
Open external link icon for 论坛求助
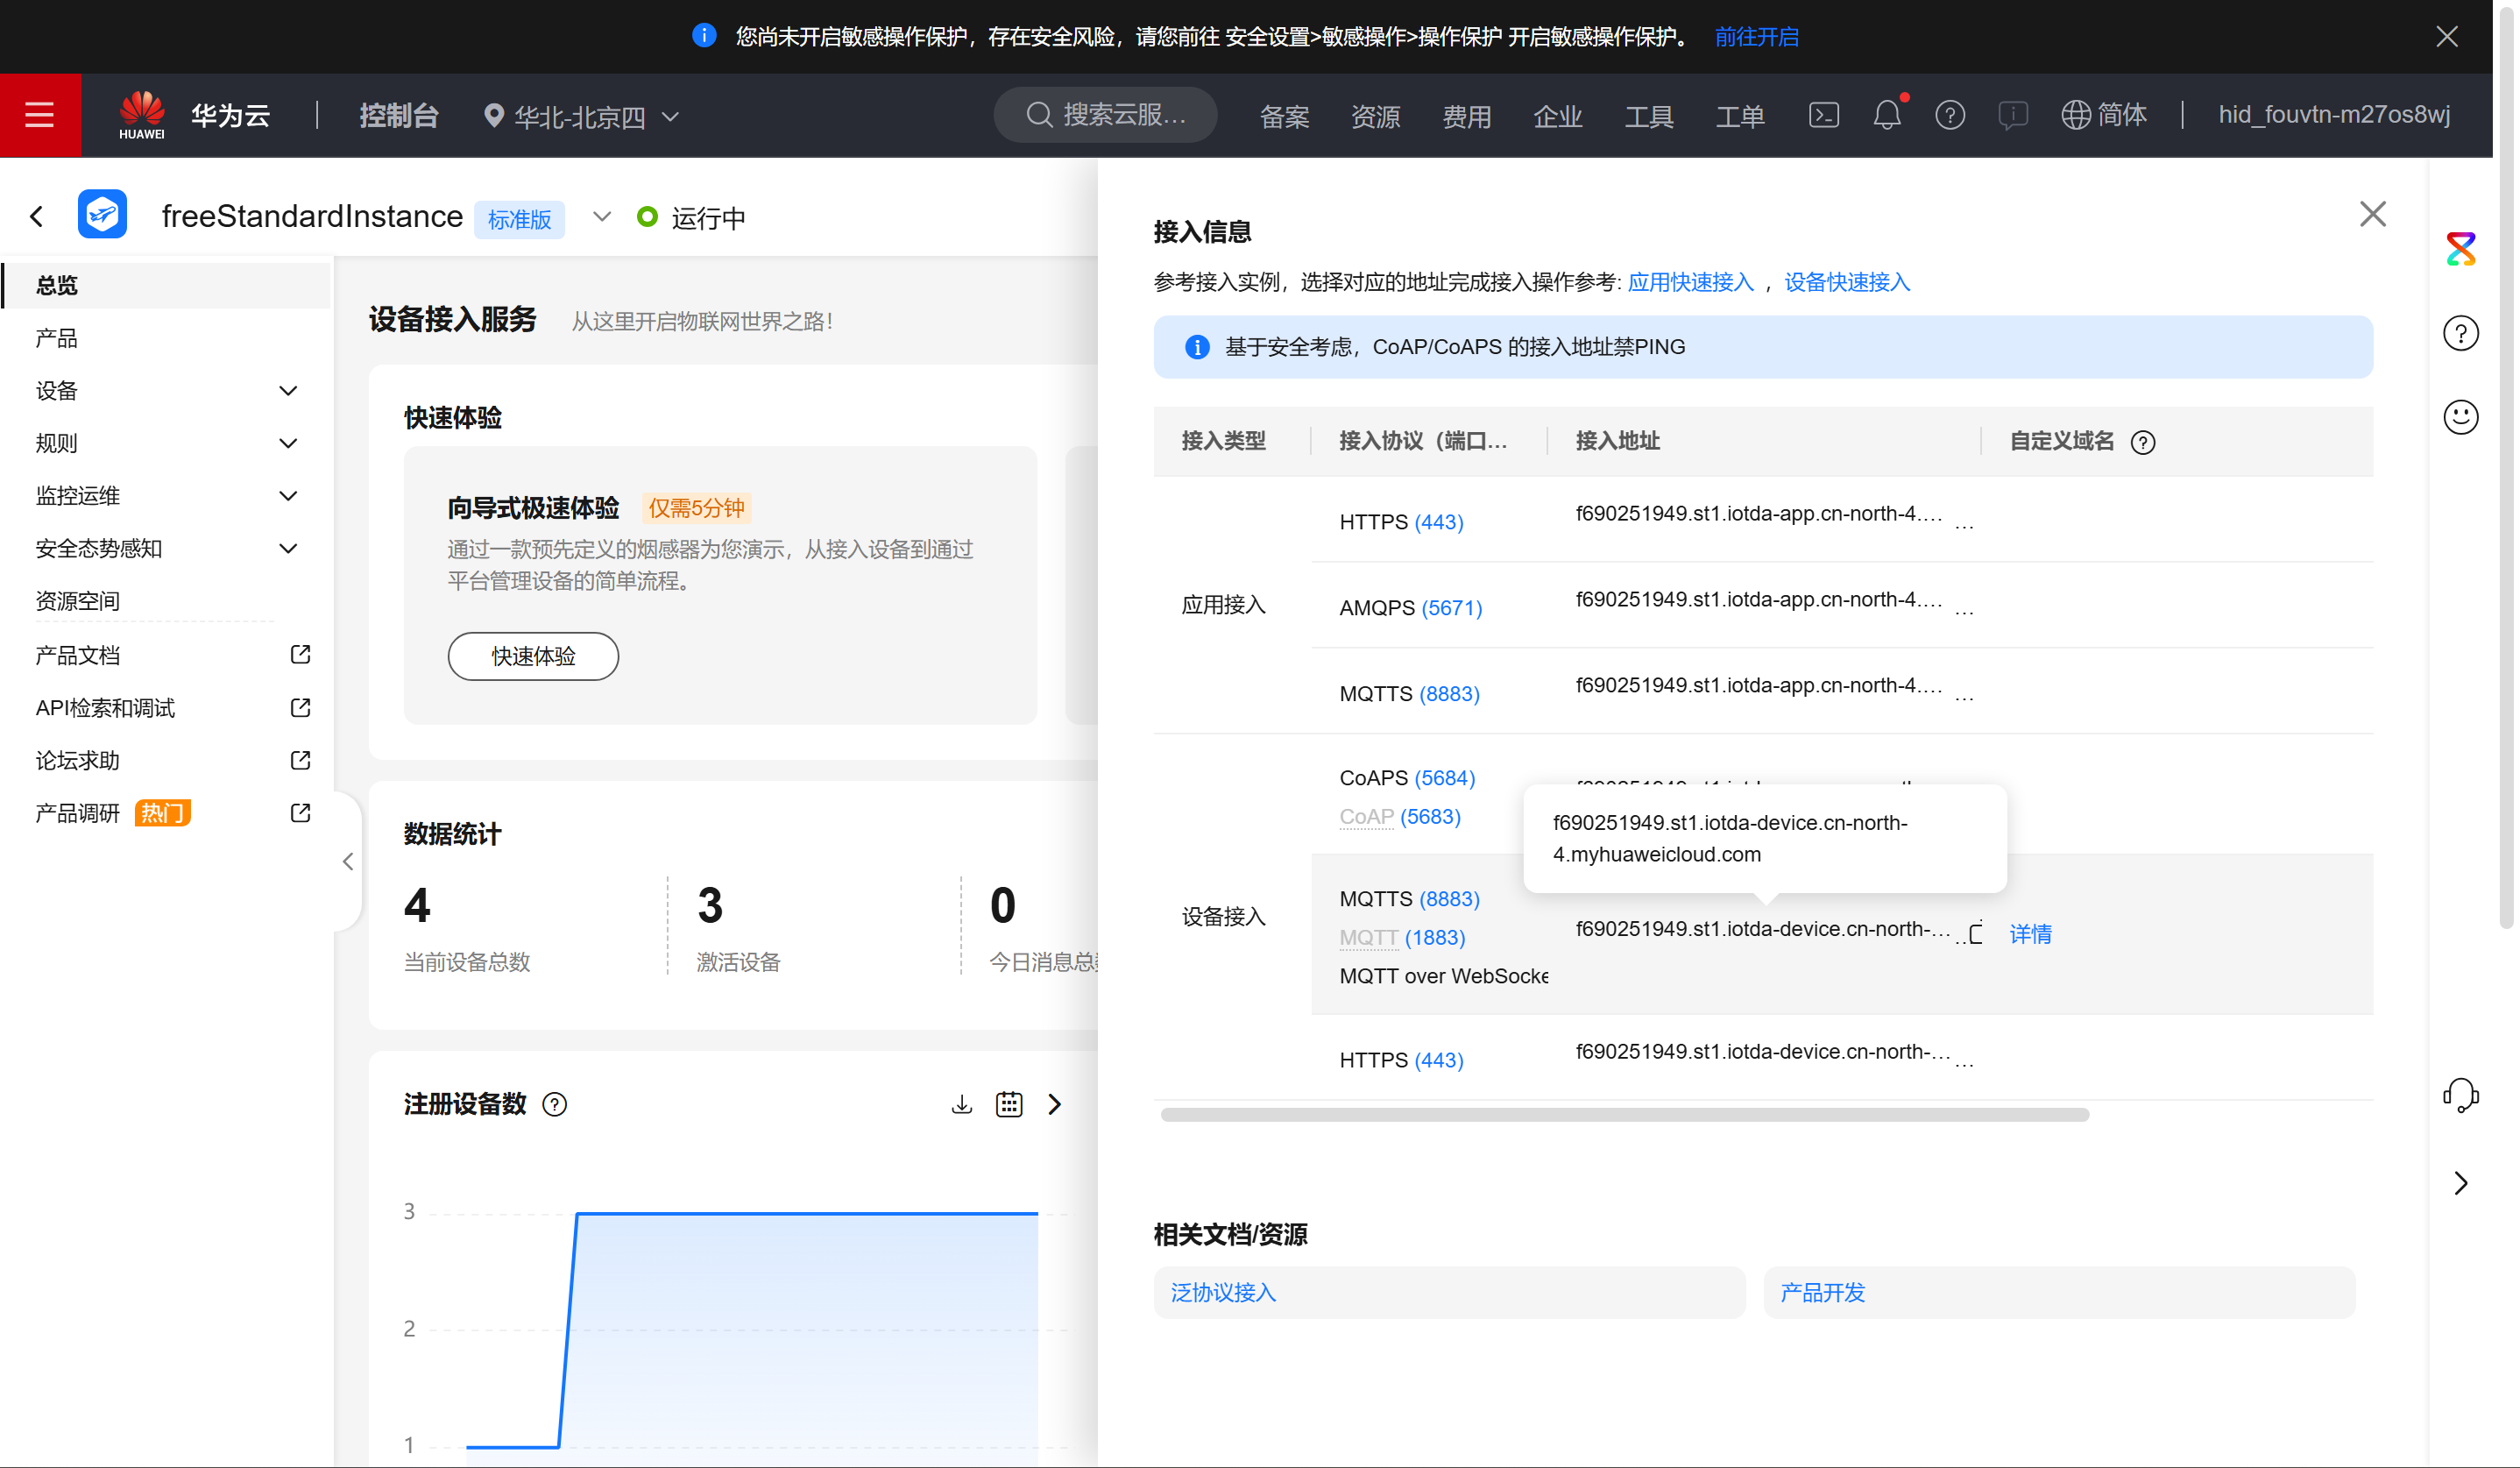point(300,760)
